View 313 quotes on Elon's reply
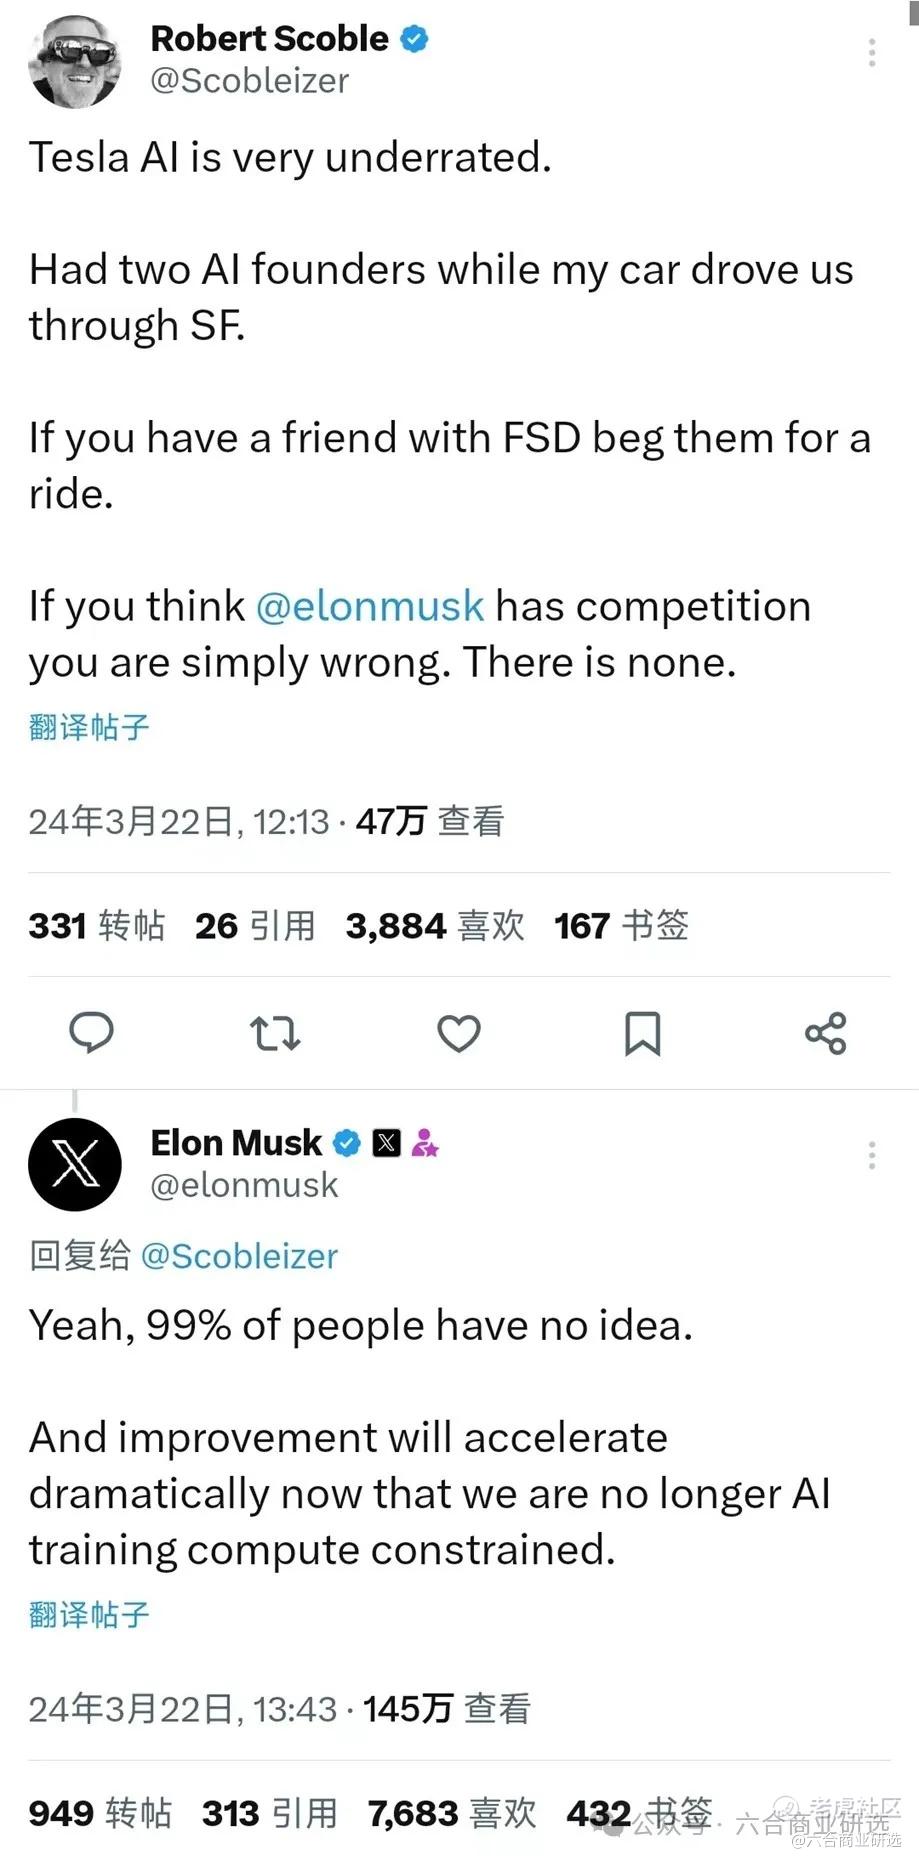 [x=270, y=1813]
